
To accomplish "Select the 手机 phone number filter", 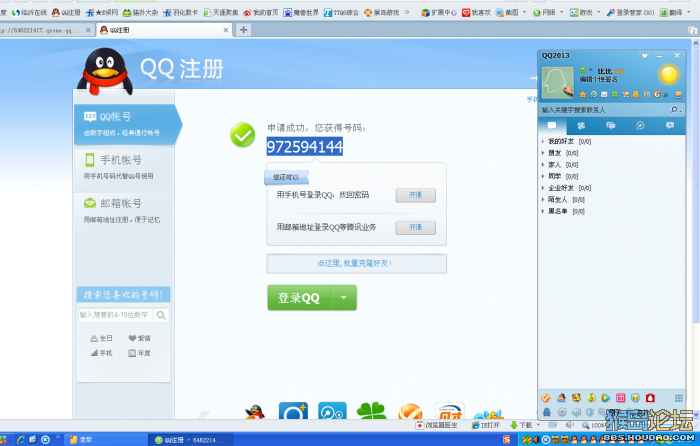I will 101,353.
